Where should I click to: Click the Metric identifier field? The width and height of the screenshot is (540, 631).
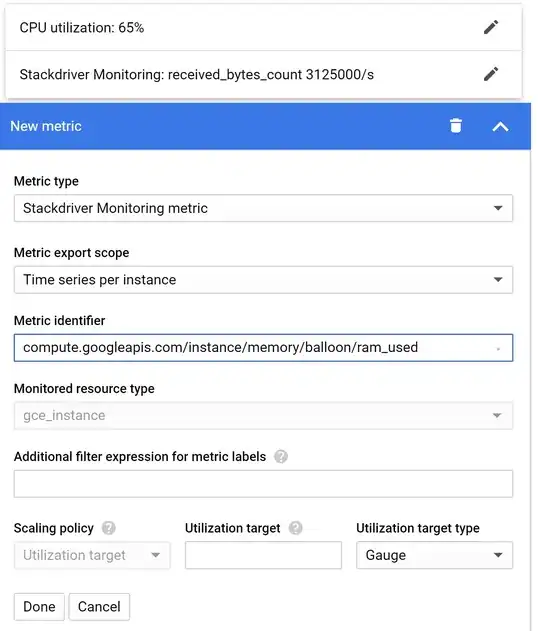(x=263, y=348)
